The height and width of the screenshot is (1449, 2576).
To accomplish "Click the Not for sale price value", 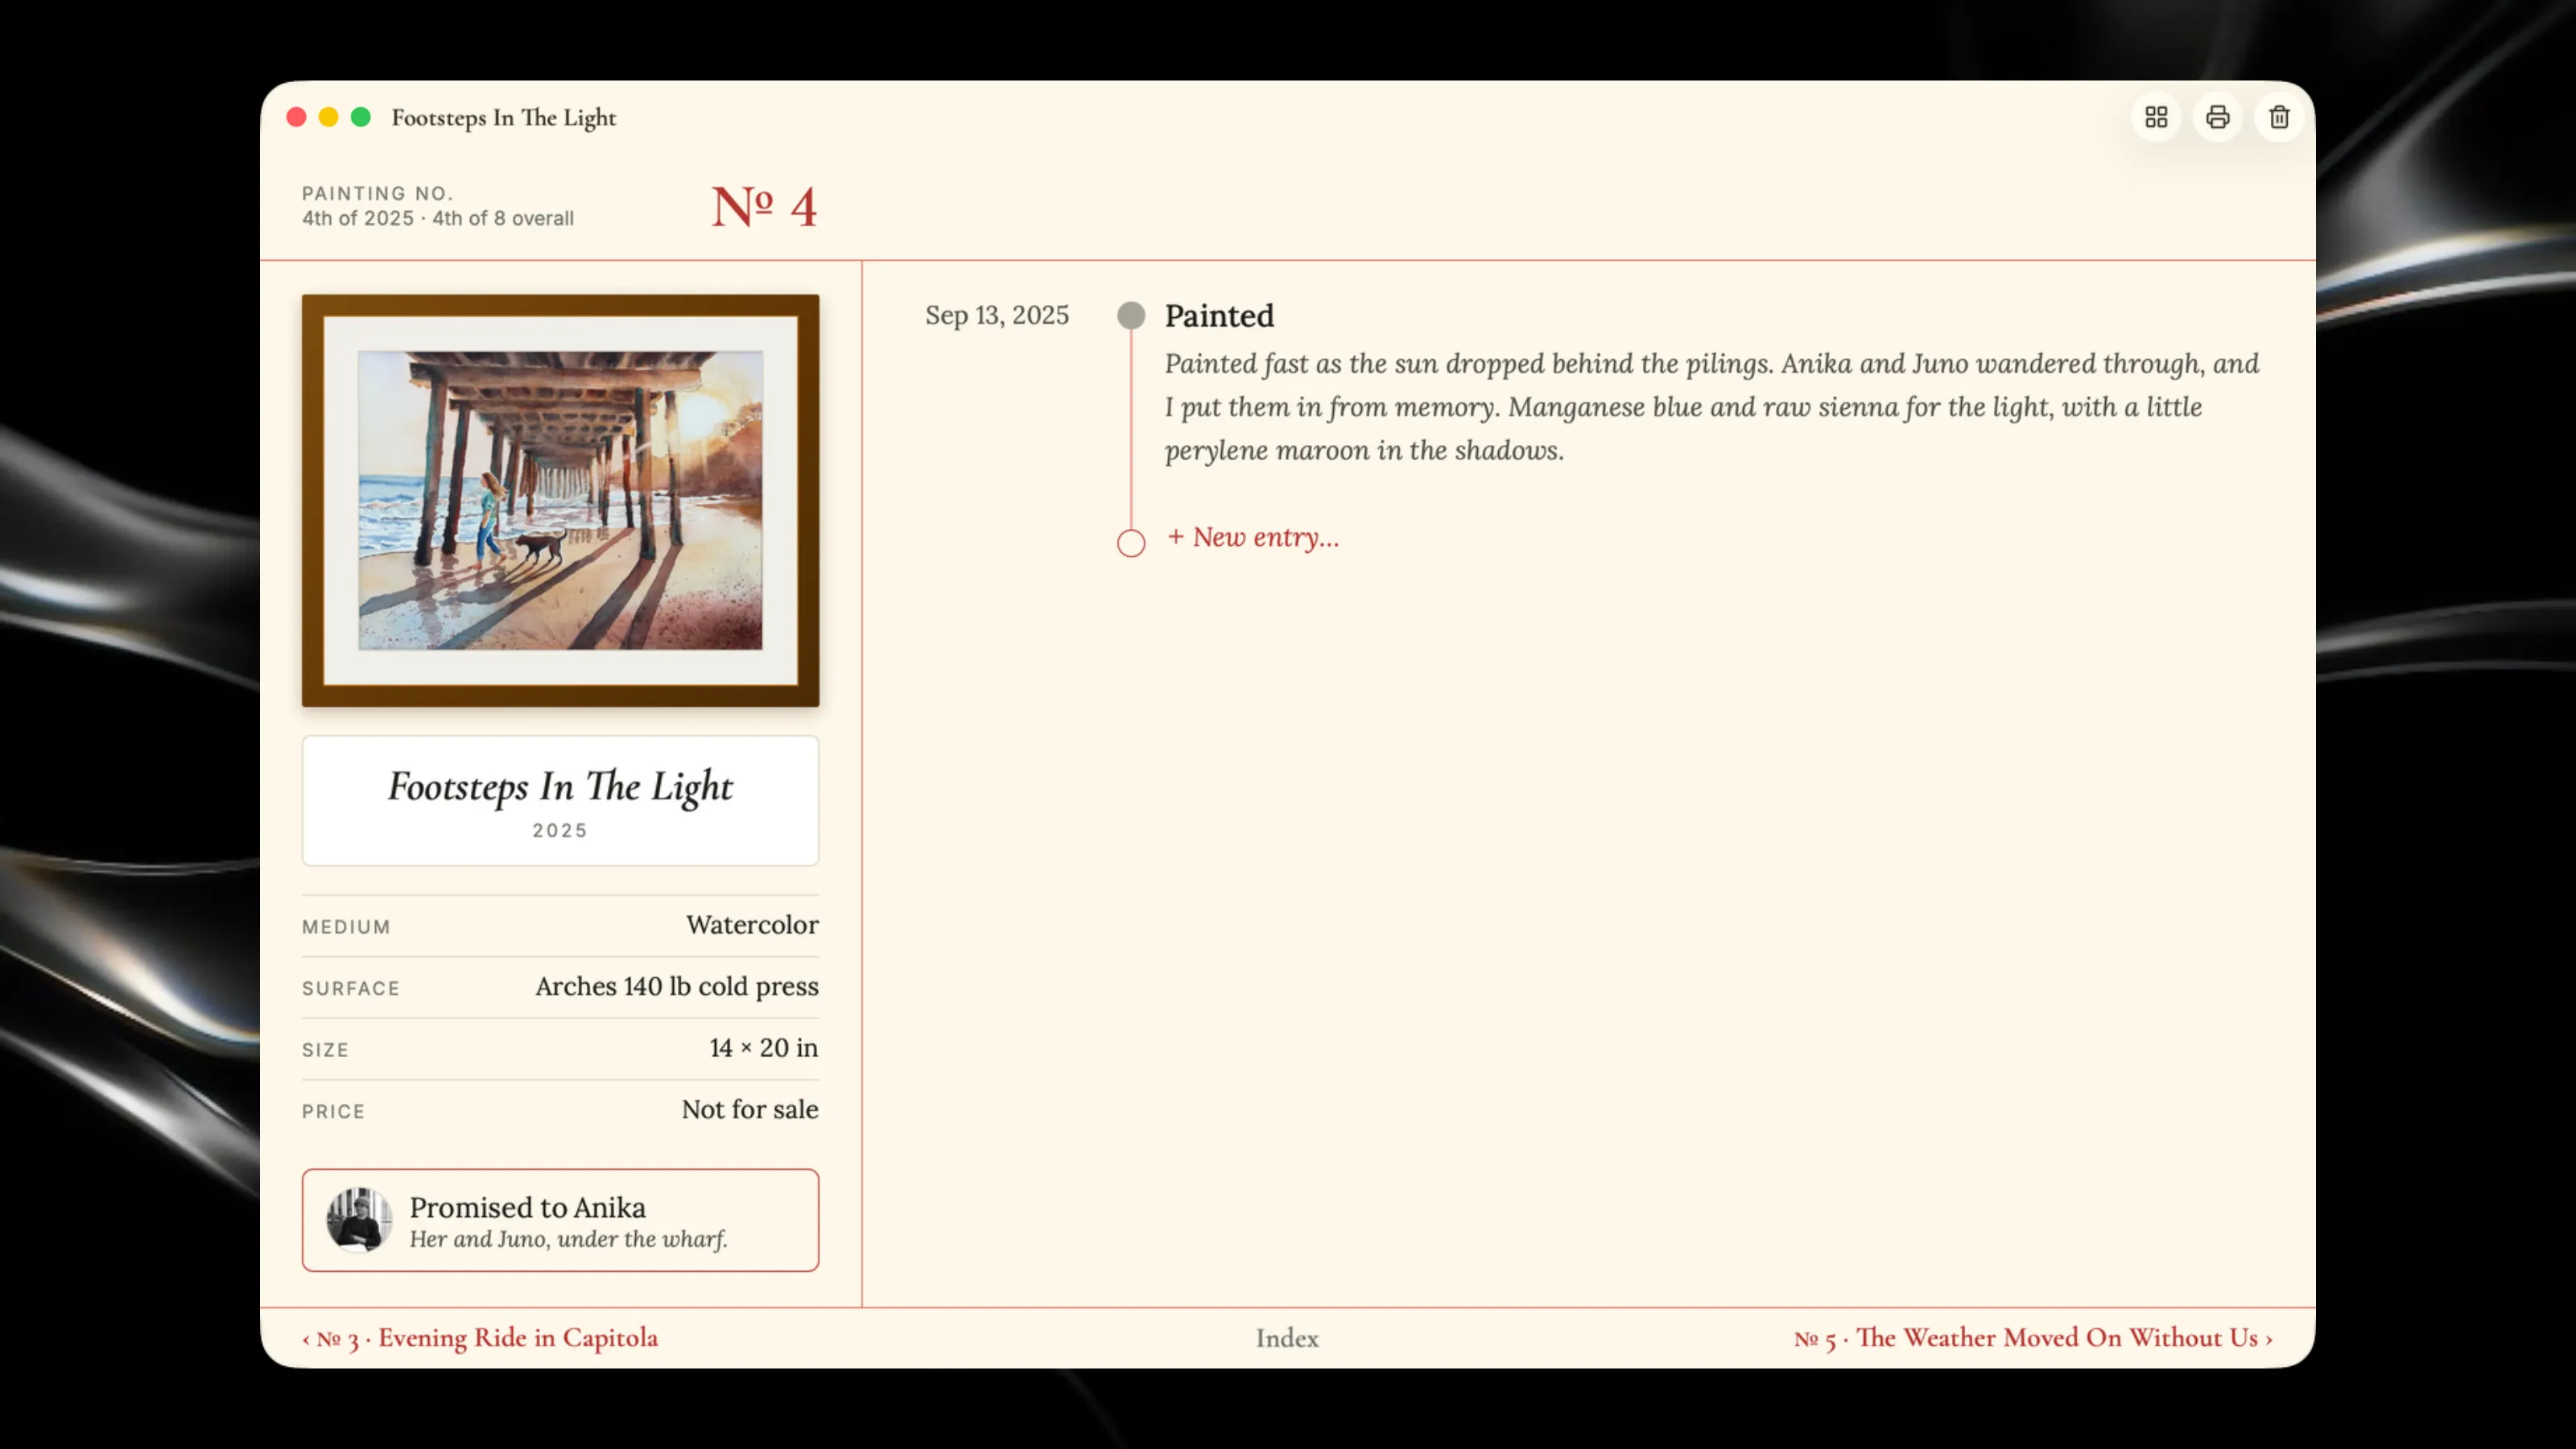I will click(x=750, y=1109).
